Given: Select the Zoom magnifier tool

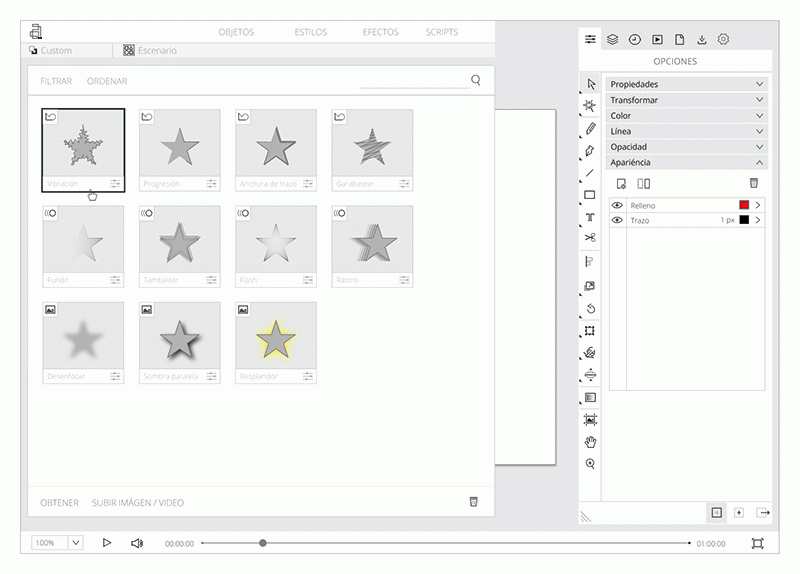Looking at the screenshot, I should click(x=590, y=464).
